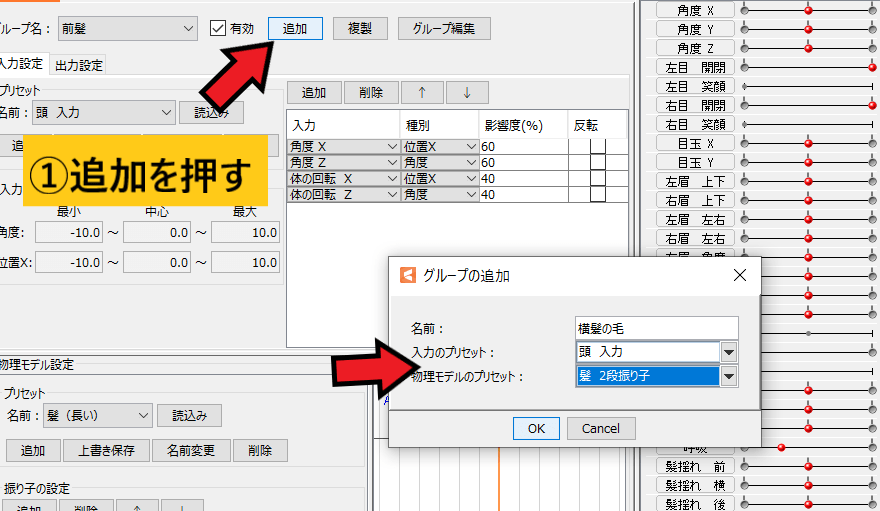This screenshot has width=880, height=511.
Task: Open 物理モデルのプリセット dropdown arrow in dialog
Action: [x=729, y=376]
